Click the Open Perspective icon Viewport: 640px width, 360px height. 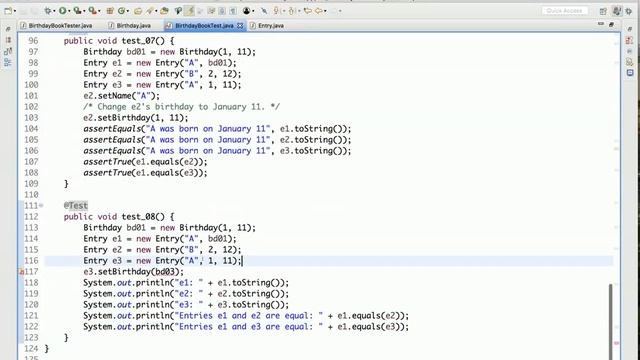(x=603, y=11)
